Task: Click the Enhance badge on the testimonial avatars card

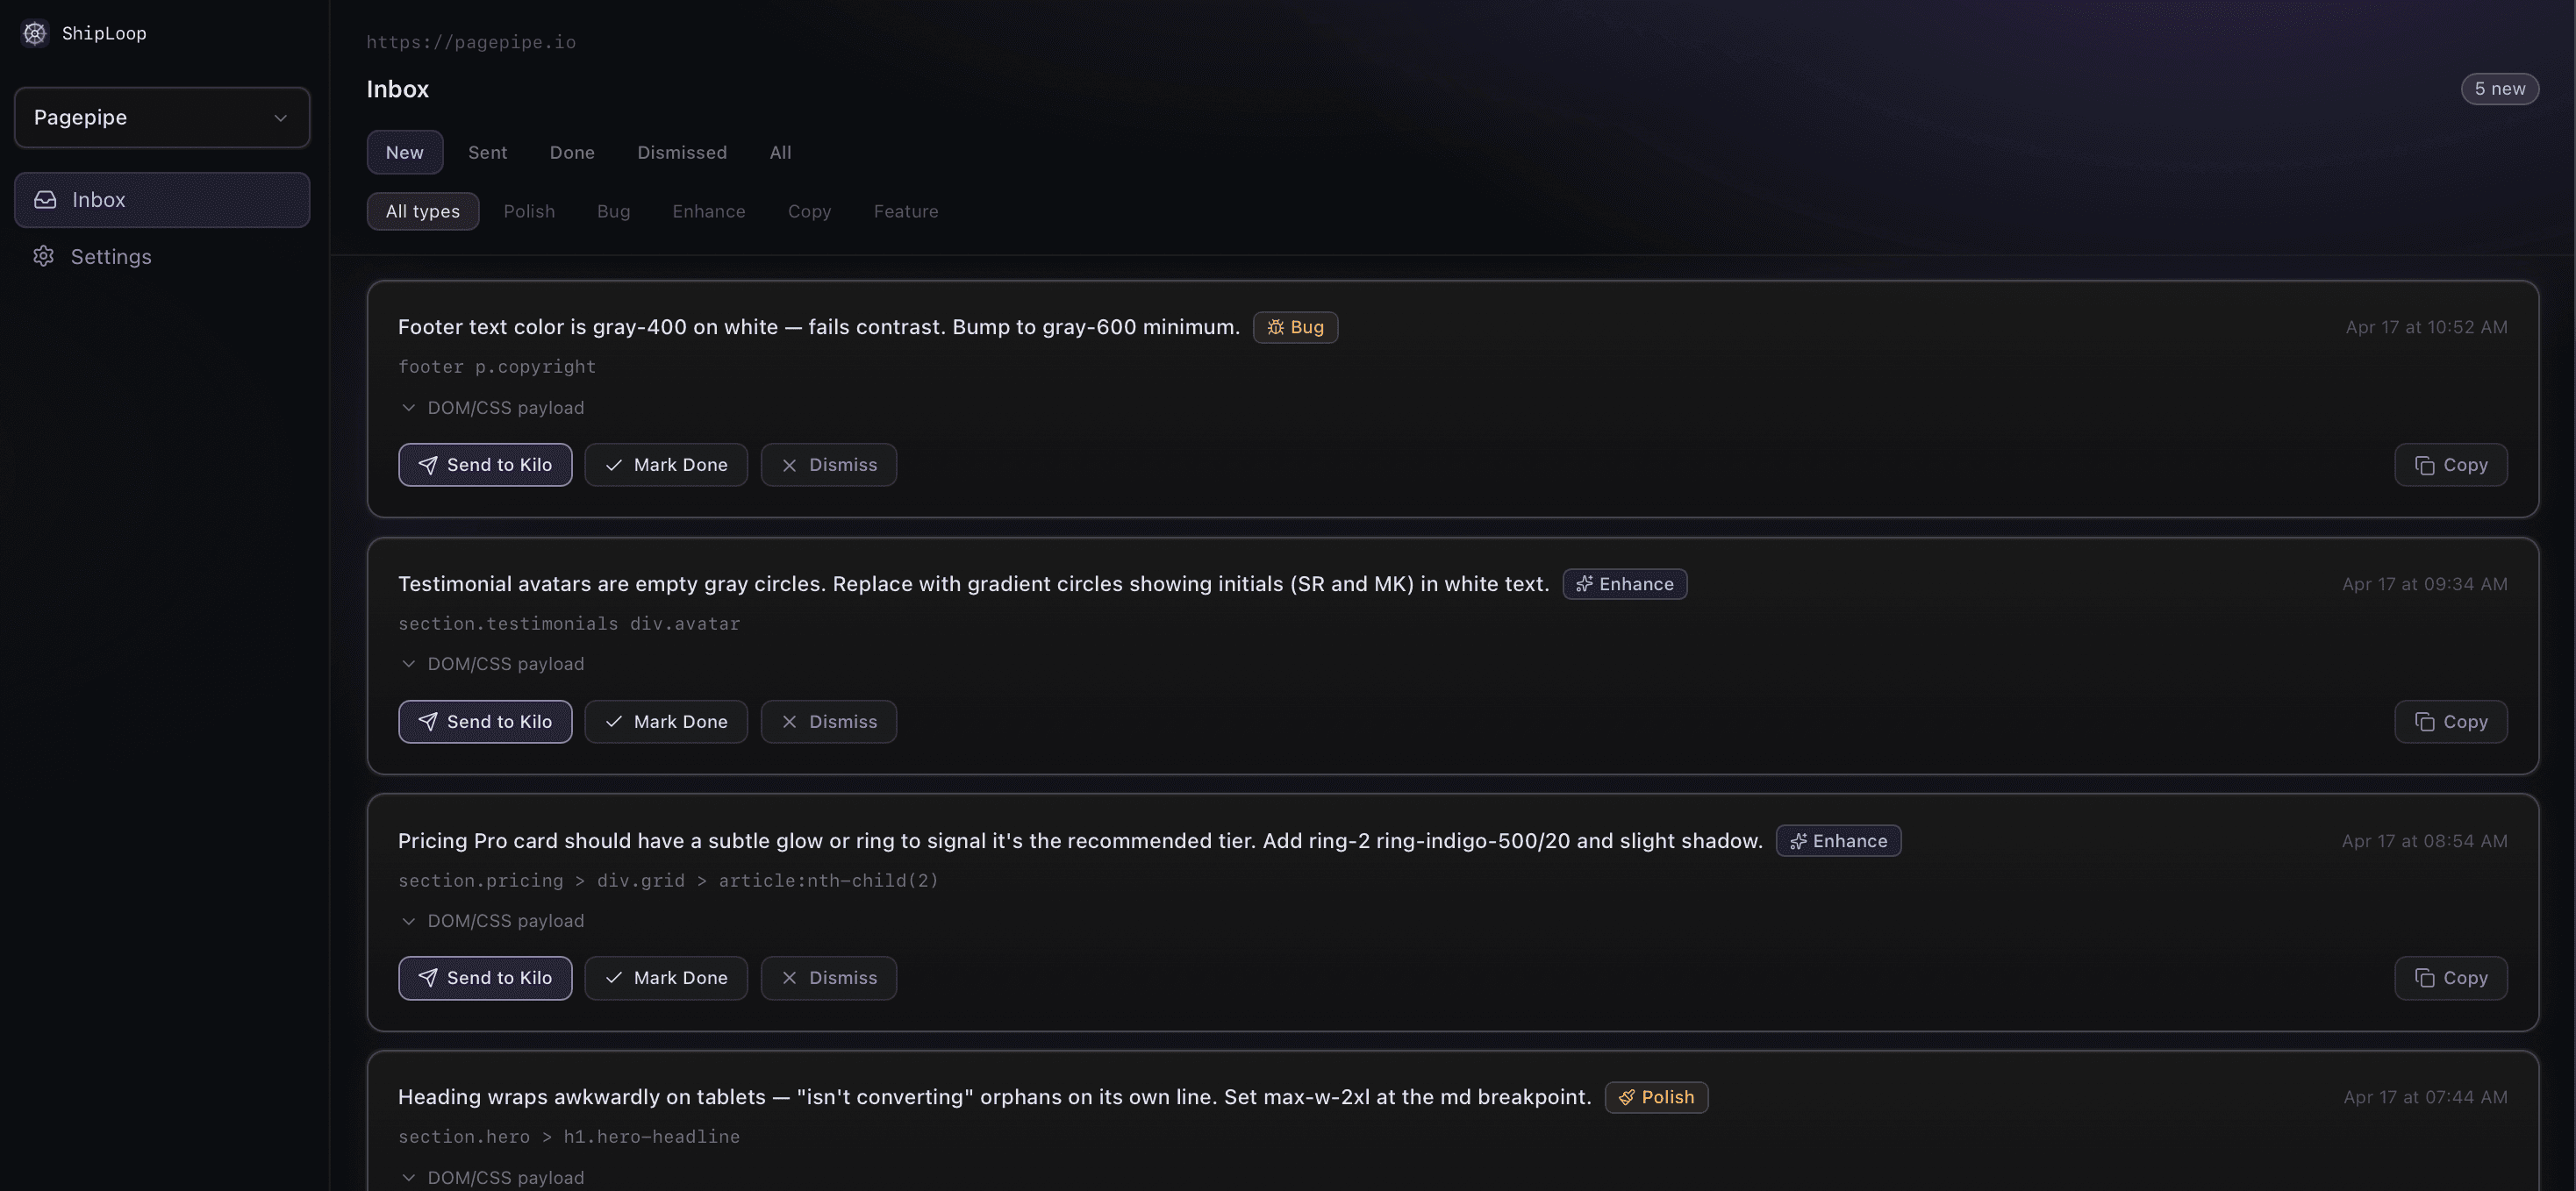Action: pyautogui.click(x=1624, y=584)
